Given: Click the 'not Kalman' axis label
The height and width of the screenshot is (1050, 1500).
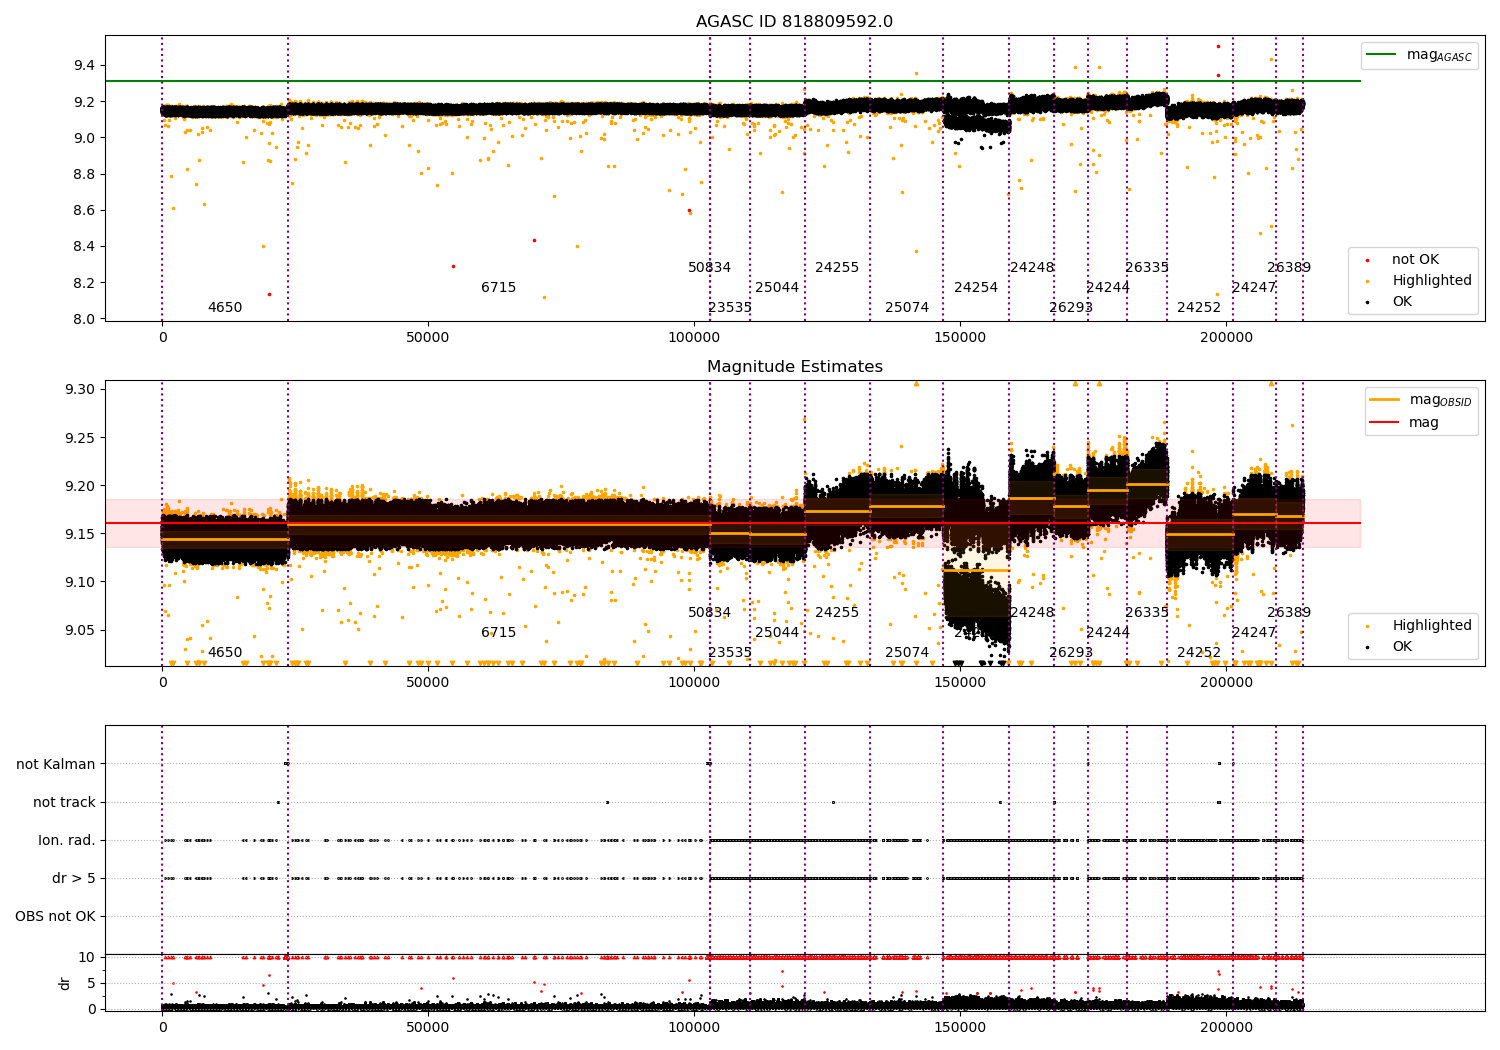Looking at the screenshot, I should [x=56, y=764].
